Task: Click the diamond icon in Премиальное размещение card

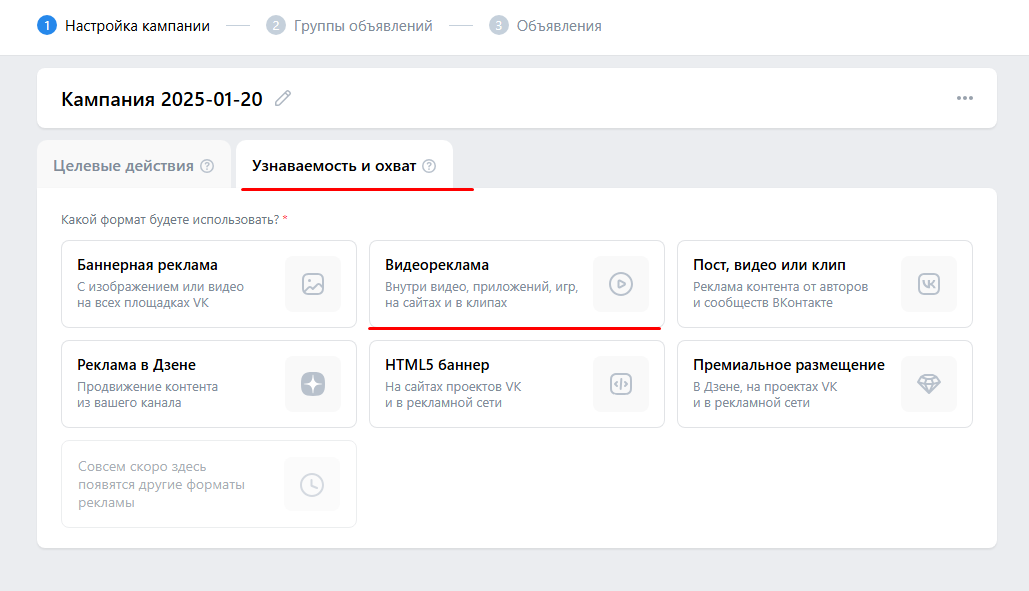Action: tap(929, 384)
